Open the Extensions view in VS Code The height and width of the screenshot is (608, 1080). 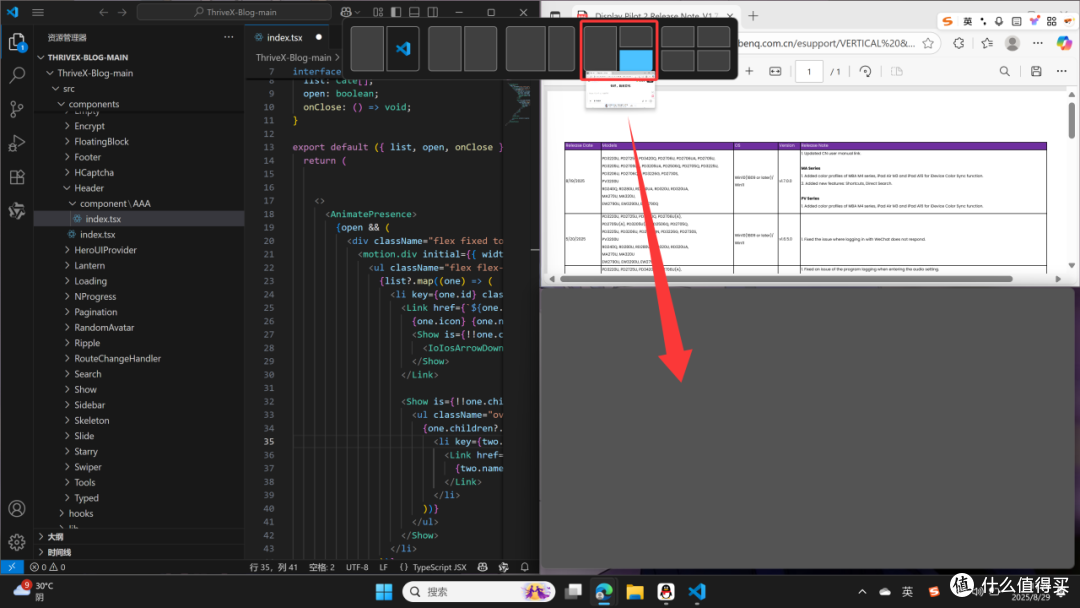coord(17,176)
